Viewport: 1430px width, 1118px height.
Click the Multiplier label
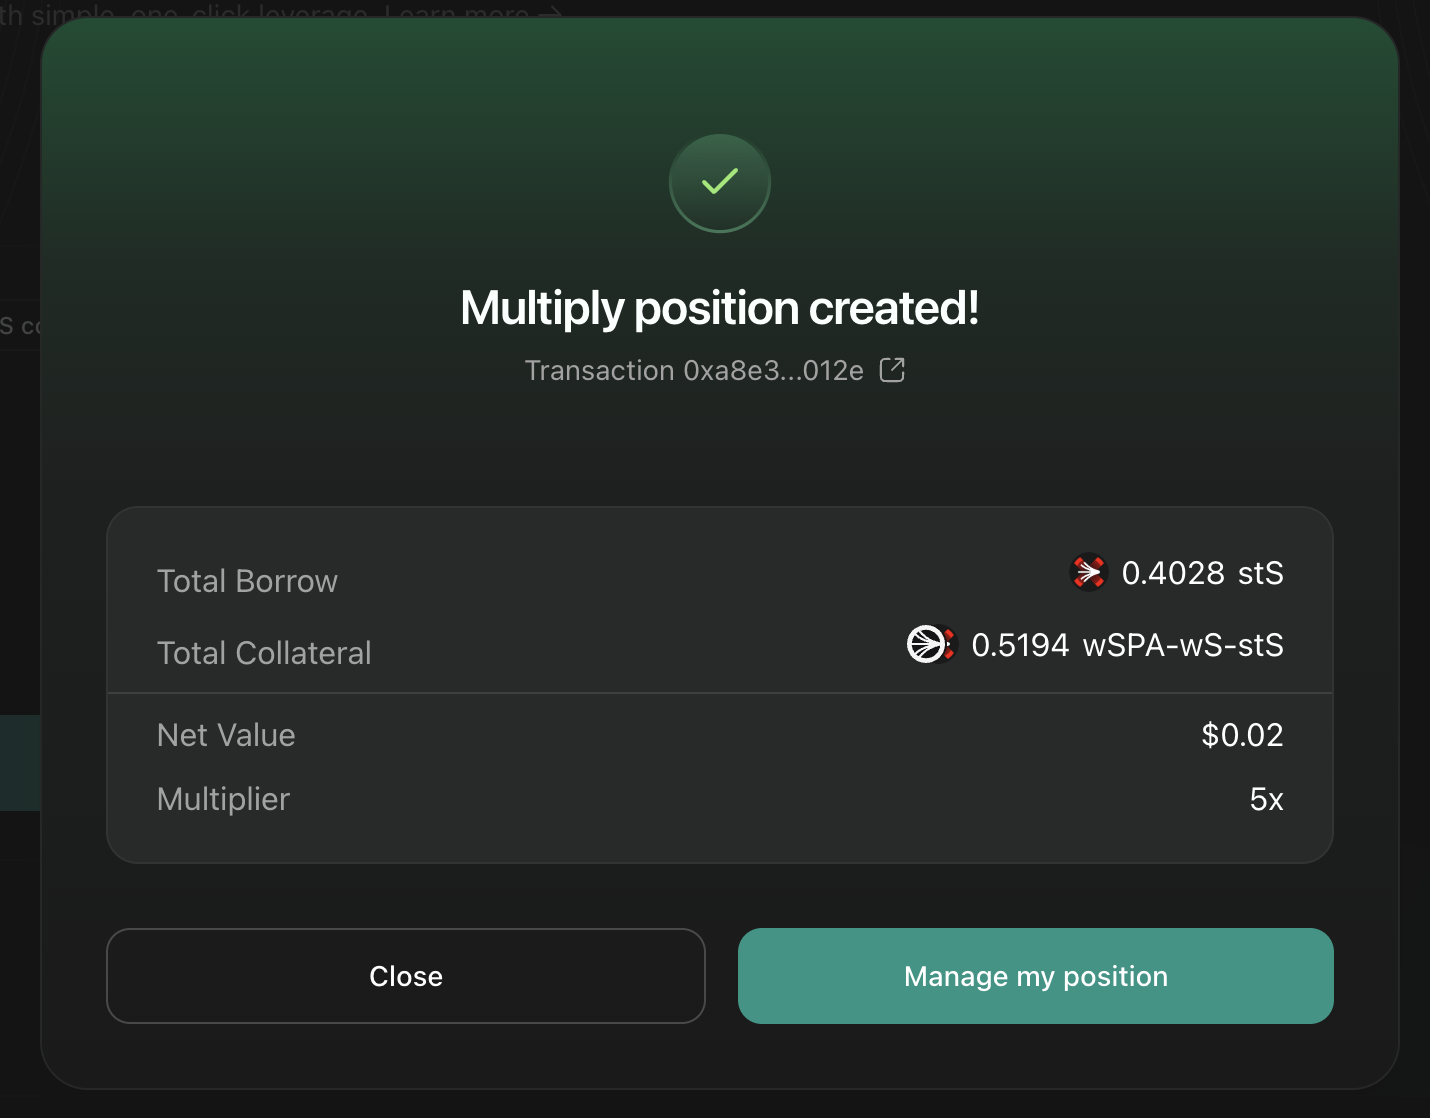click(x=223, y=799)
